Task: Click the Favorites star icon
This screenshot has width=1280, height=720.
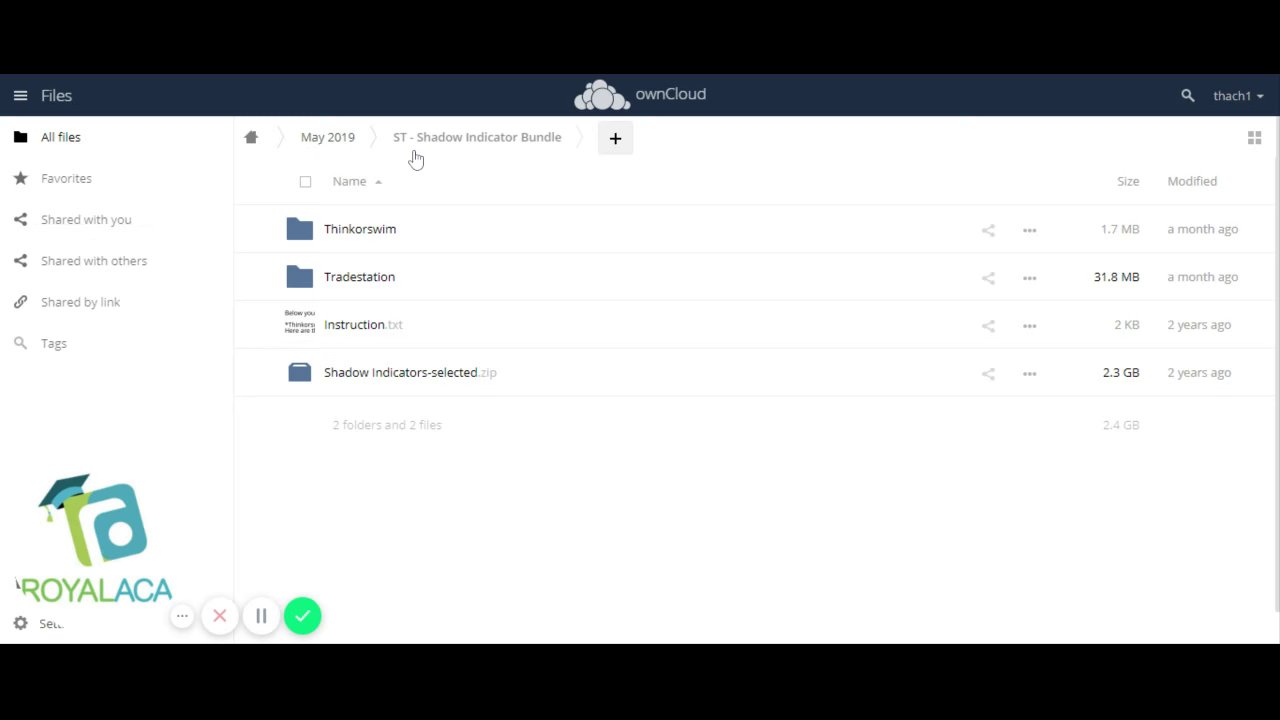Action: click(x=20, y=178)
